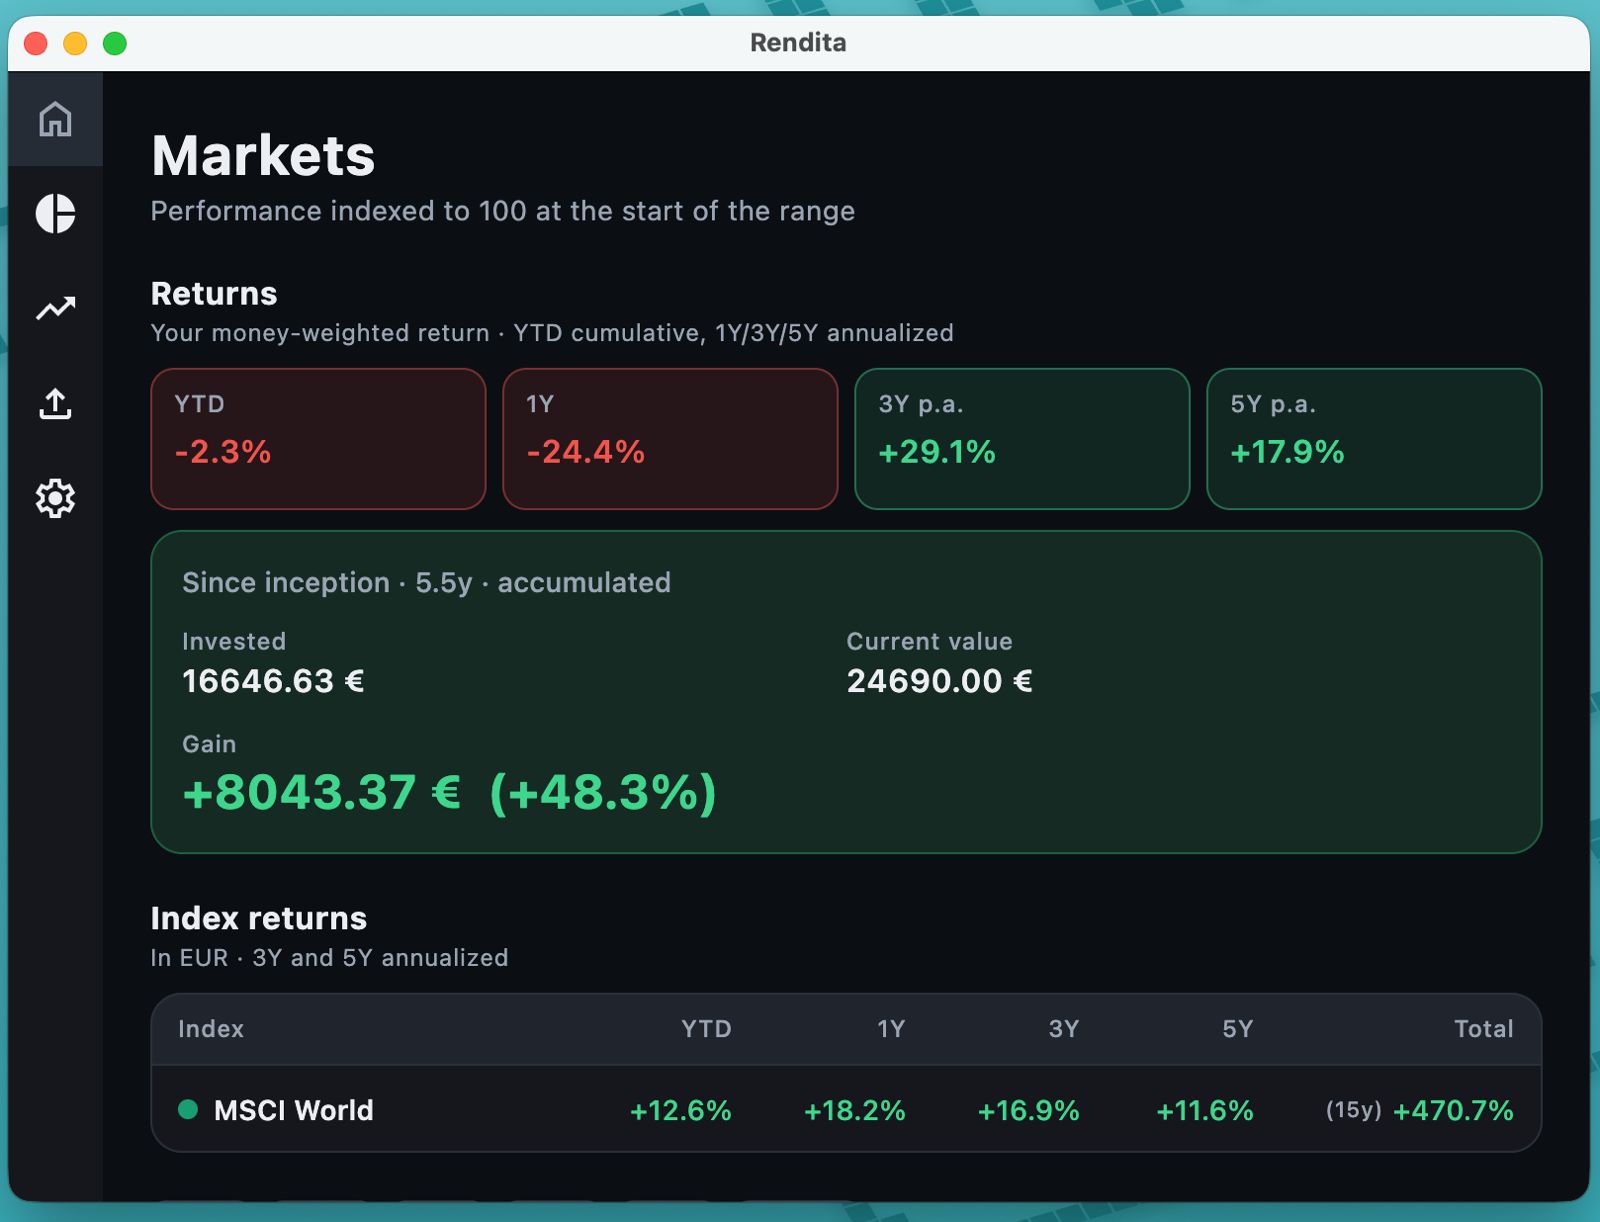This screenshot has height=1222, width=1600.
Task: Select the 3Y p.a. +29.1% card
Action: click(1022, 439)
